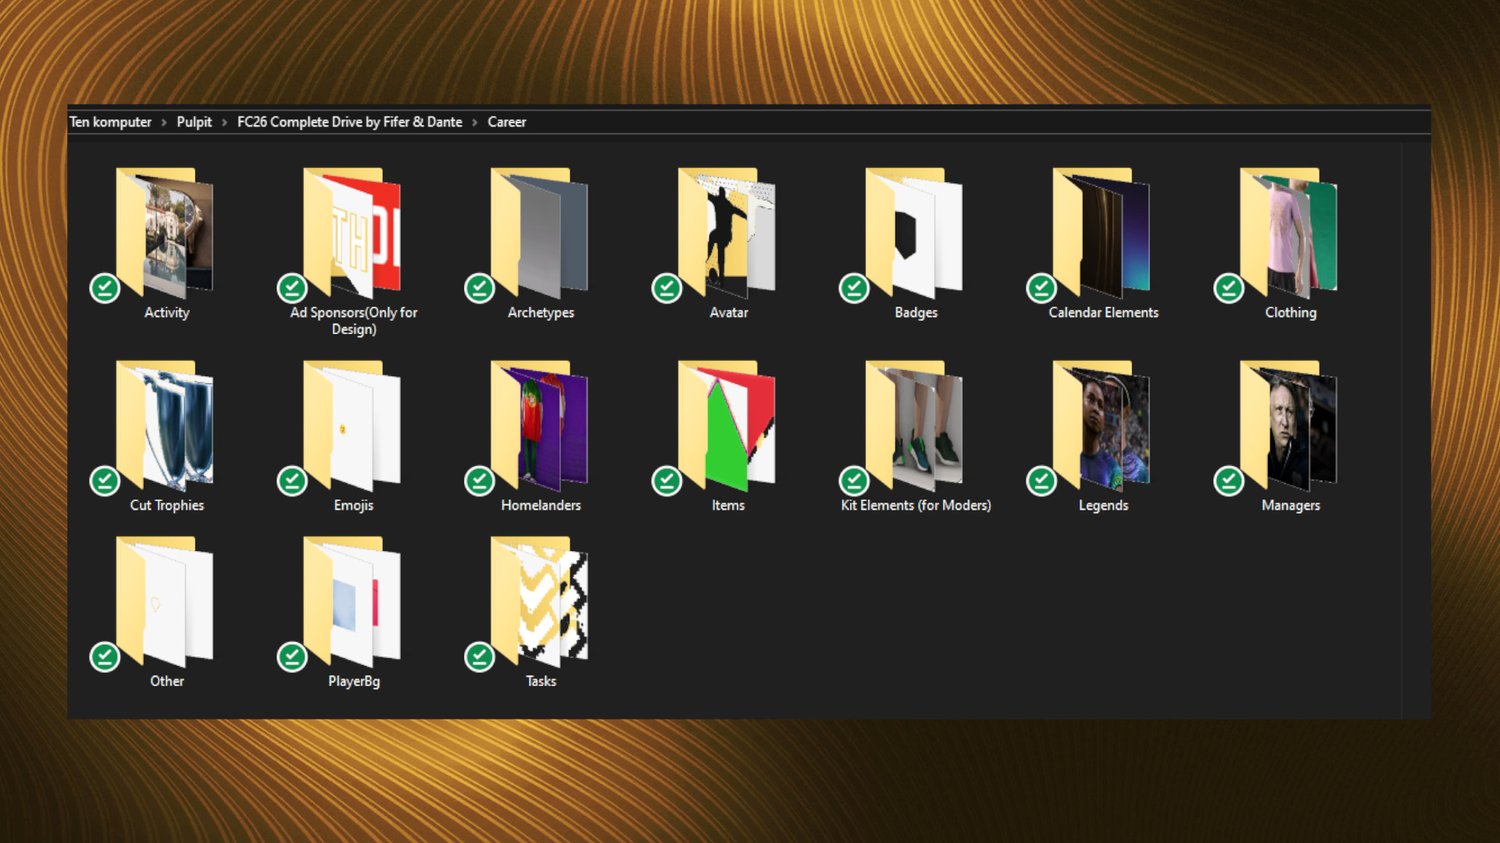Click the 'Tasks' folder name

[x=541, y=682]
